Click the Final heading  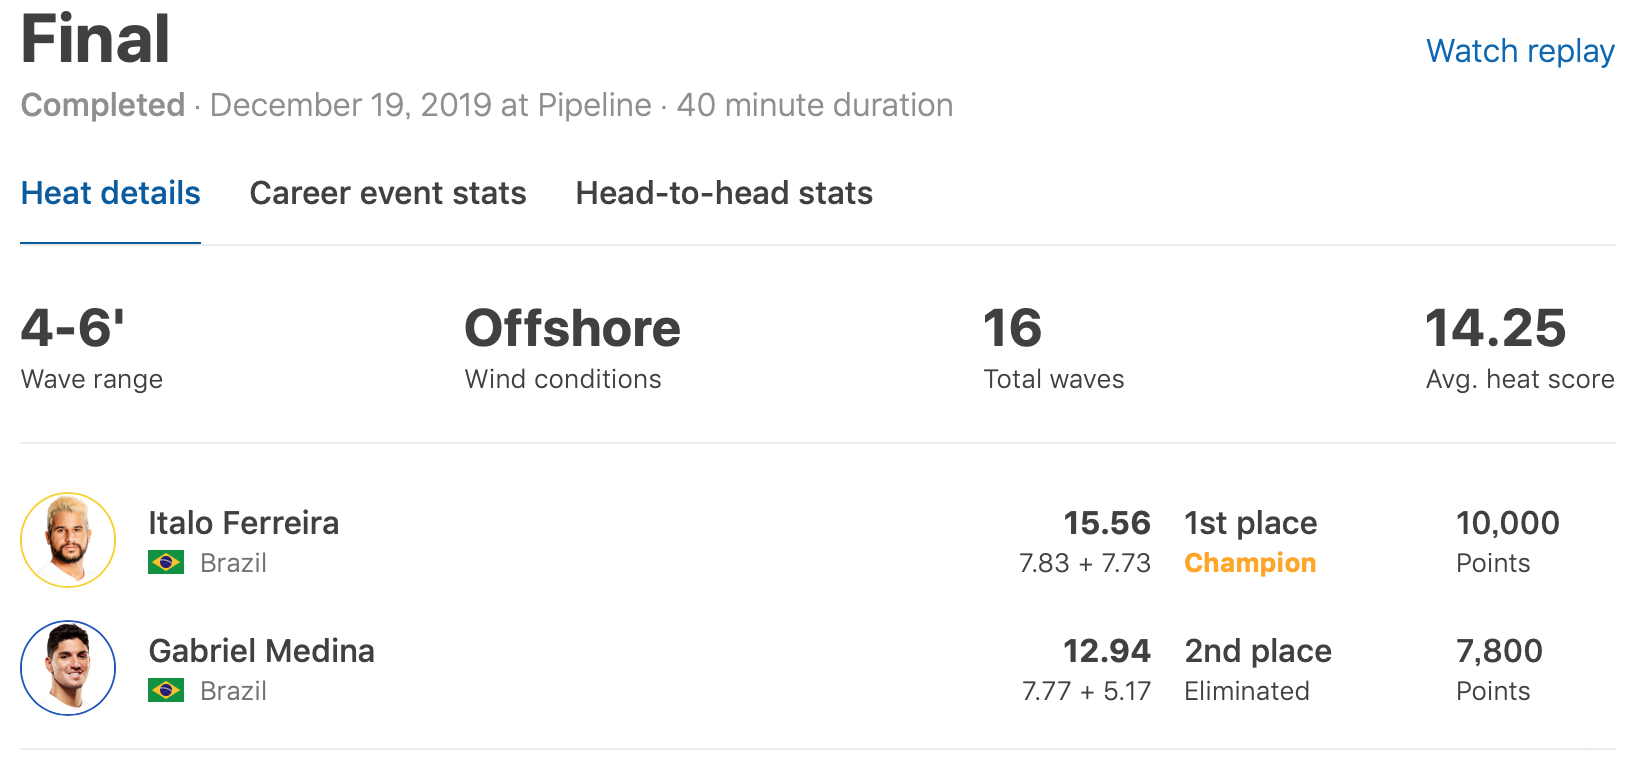point(96,40)
